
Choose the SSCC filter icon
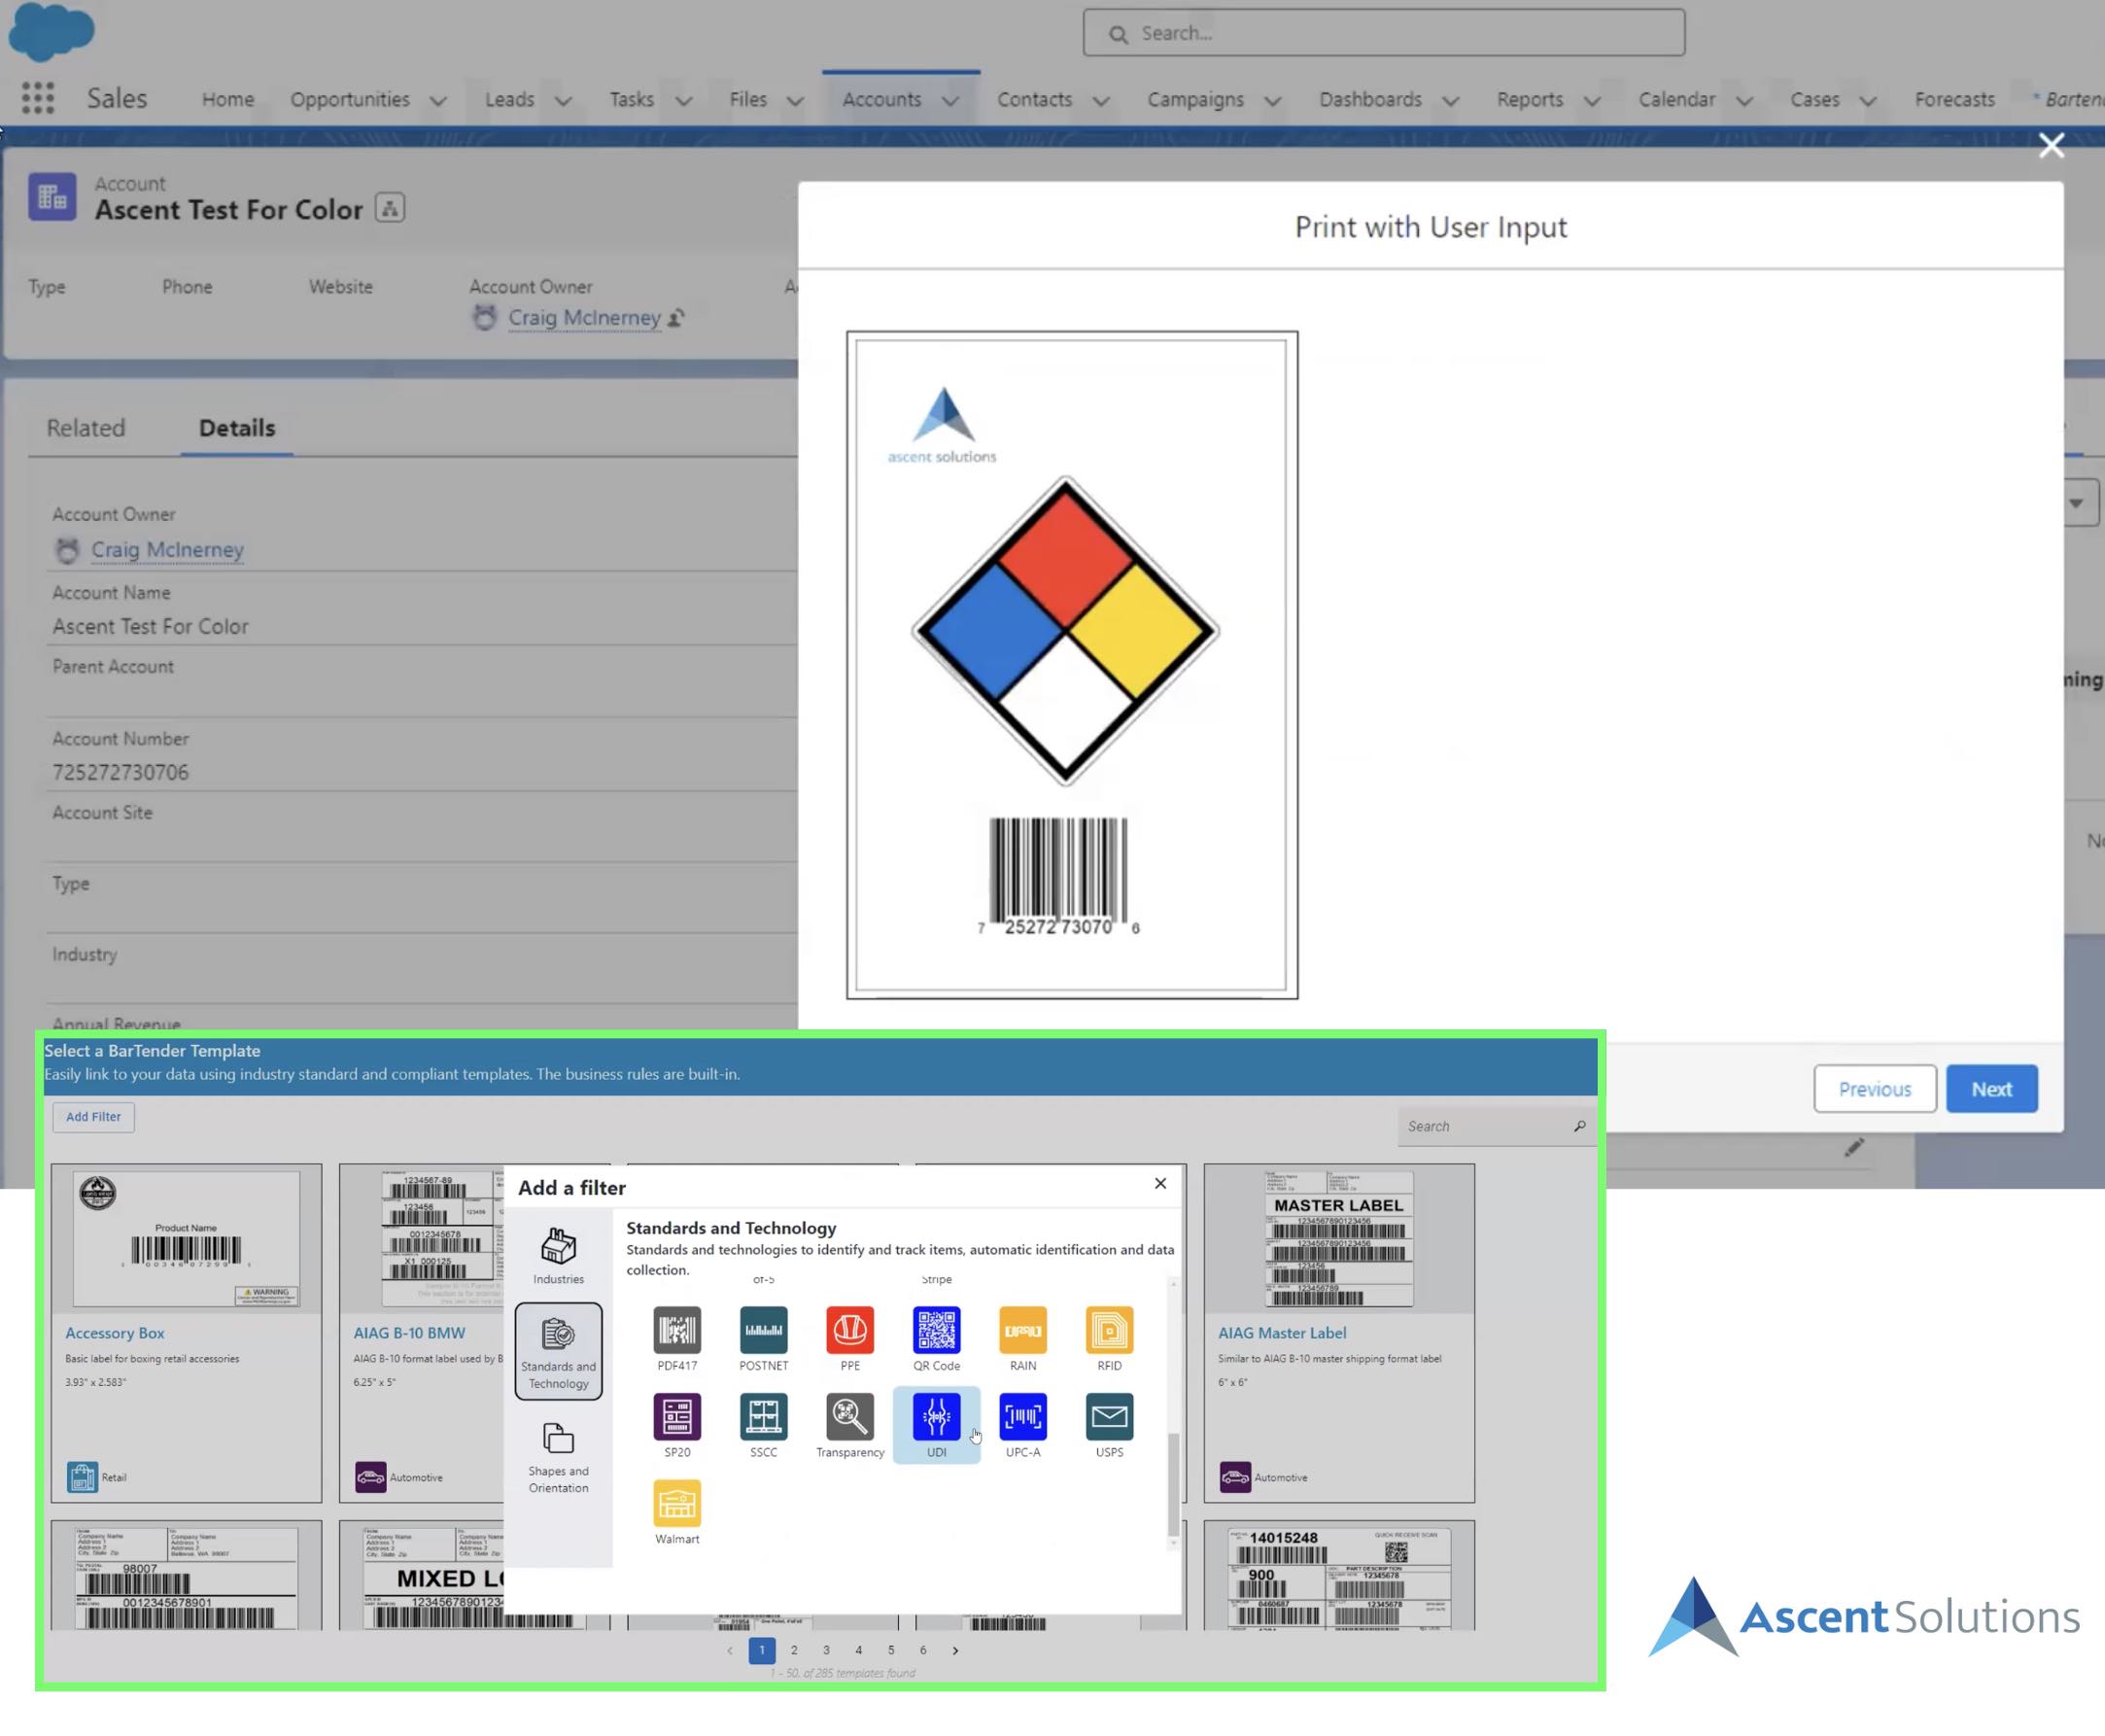click(763, 1417)
